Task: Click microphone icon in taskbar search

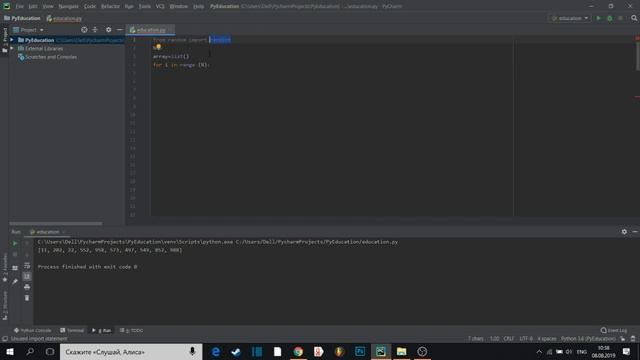Action: coord(192,352)
